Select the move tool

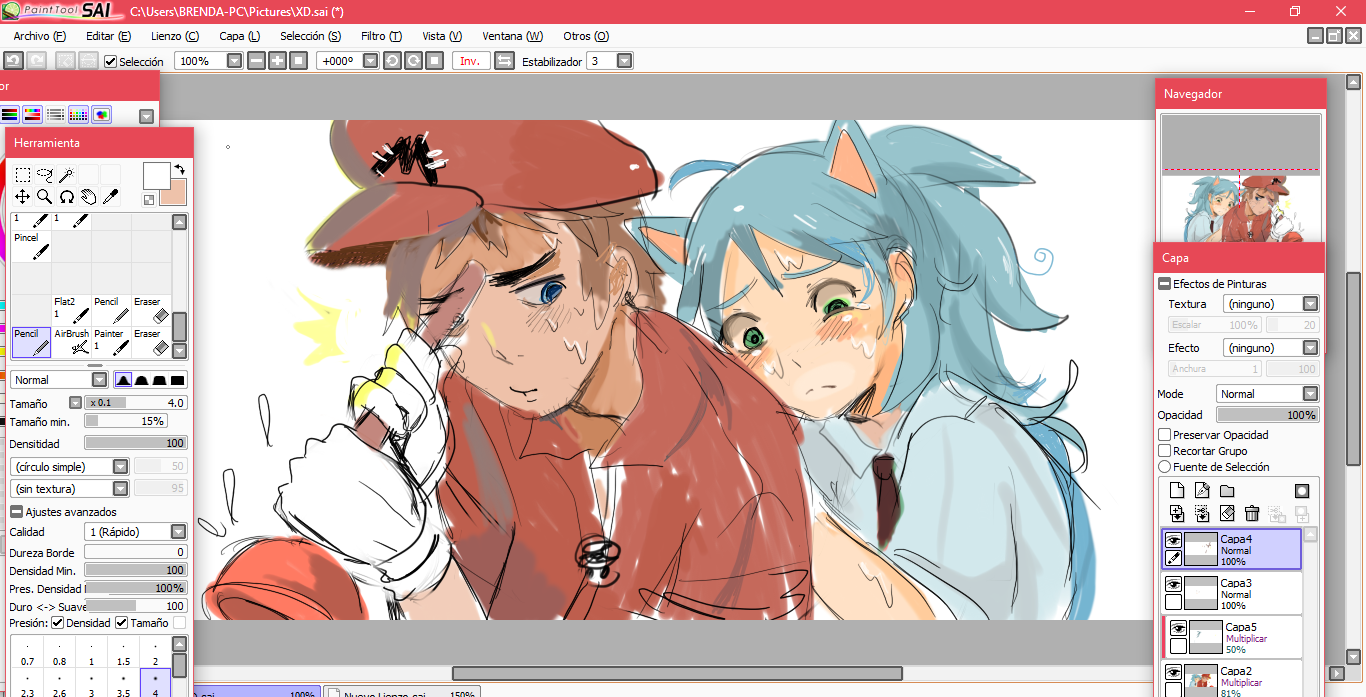click(x=22, y=197)
